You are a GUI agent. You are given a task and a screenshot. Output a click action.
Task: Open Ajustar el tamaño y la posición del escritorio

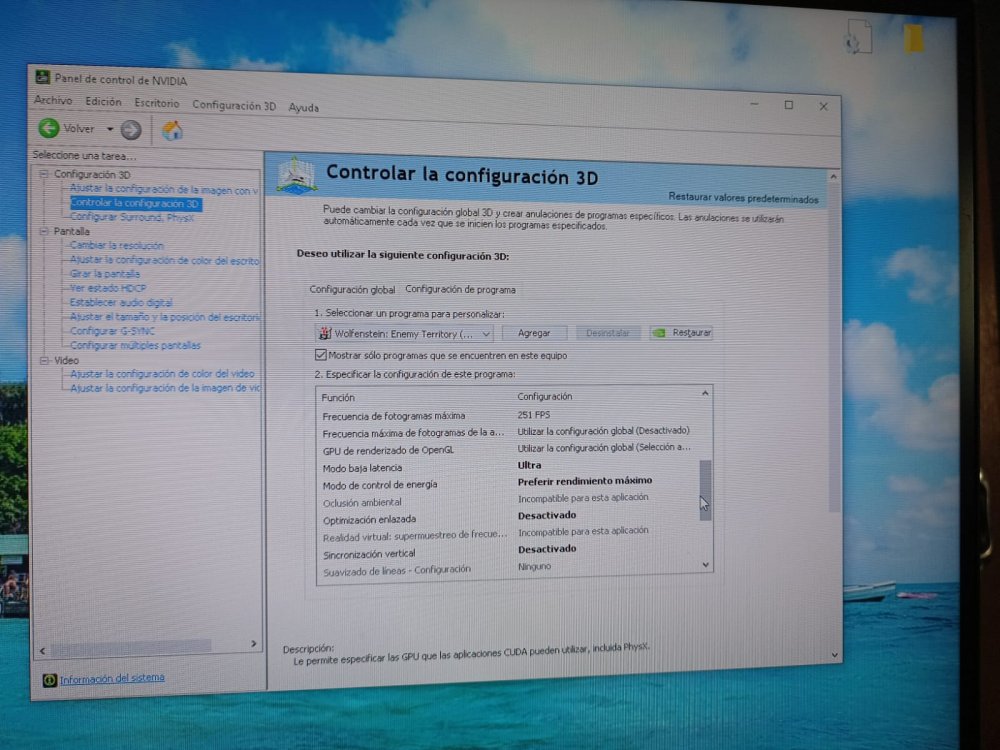(165, 317)
